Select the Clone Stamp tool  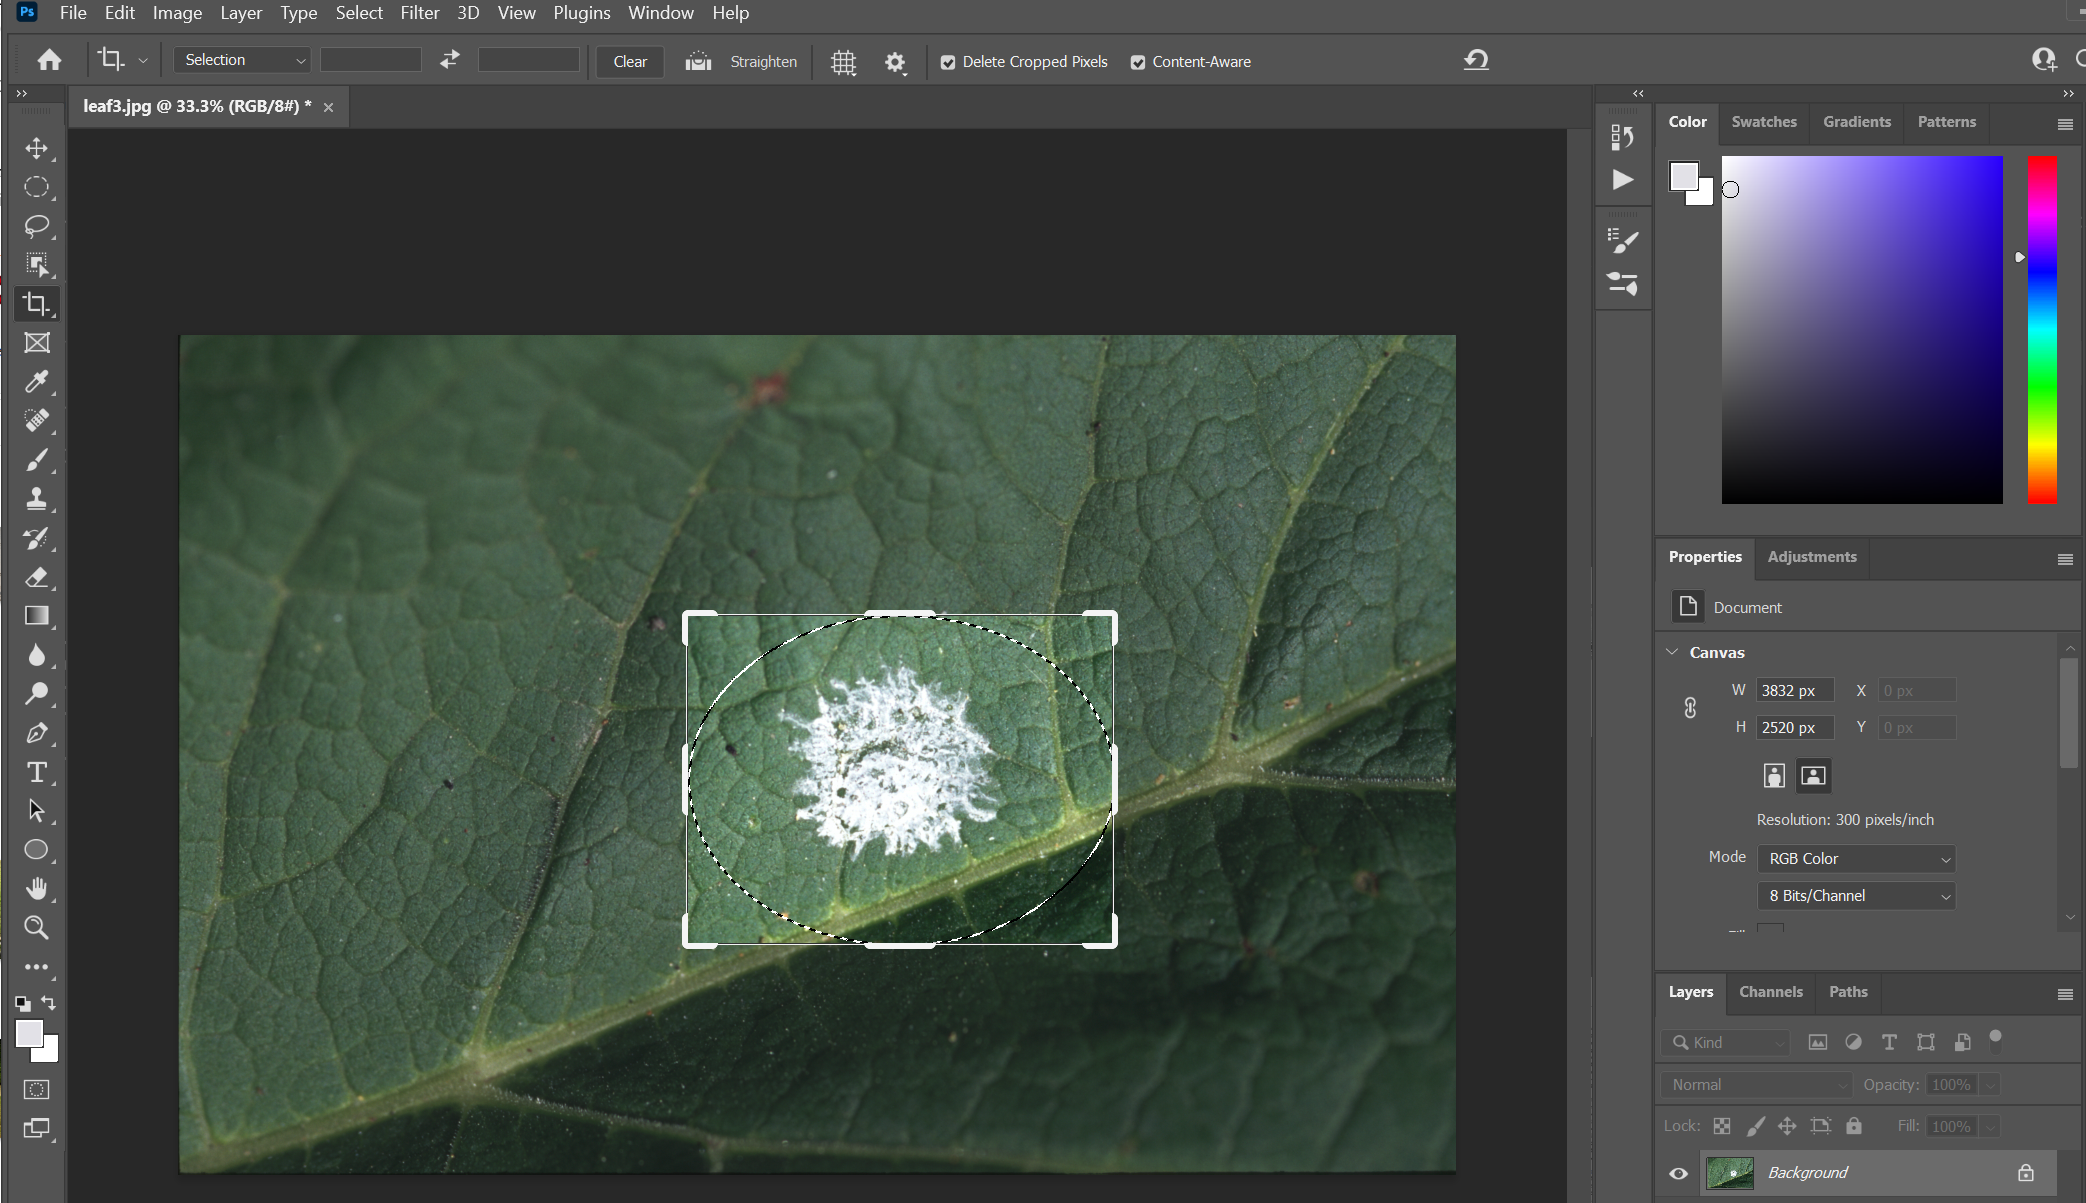pyautogui.click(x=37, y=499)
